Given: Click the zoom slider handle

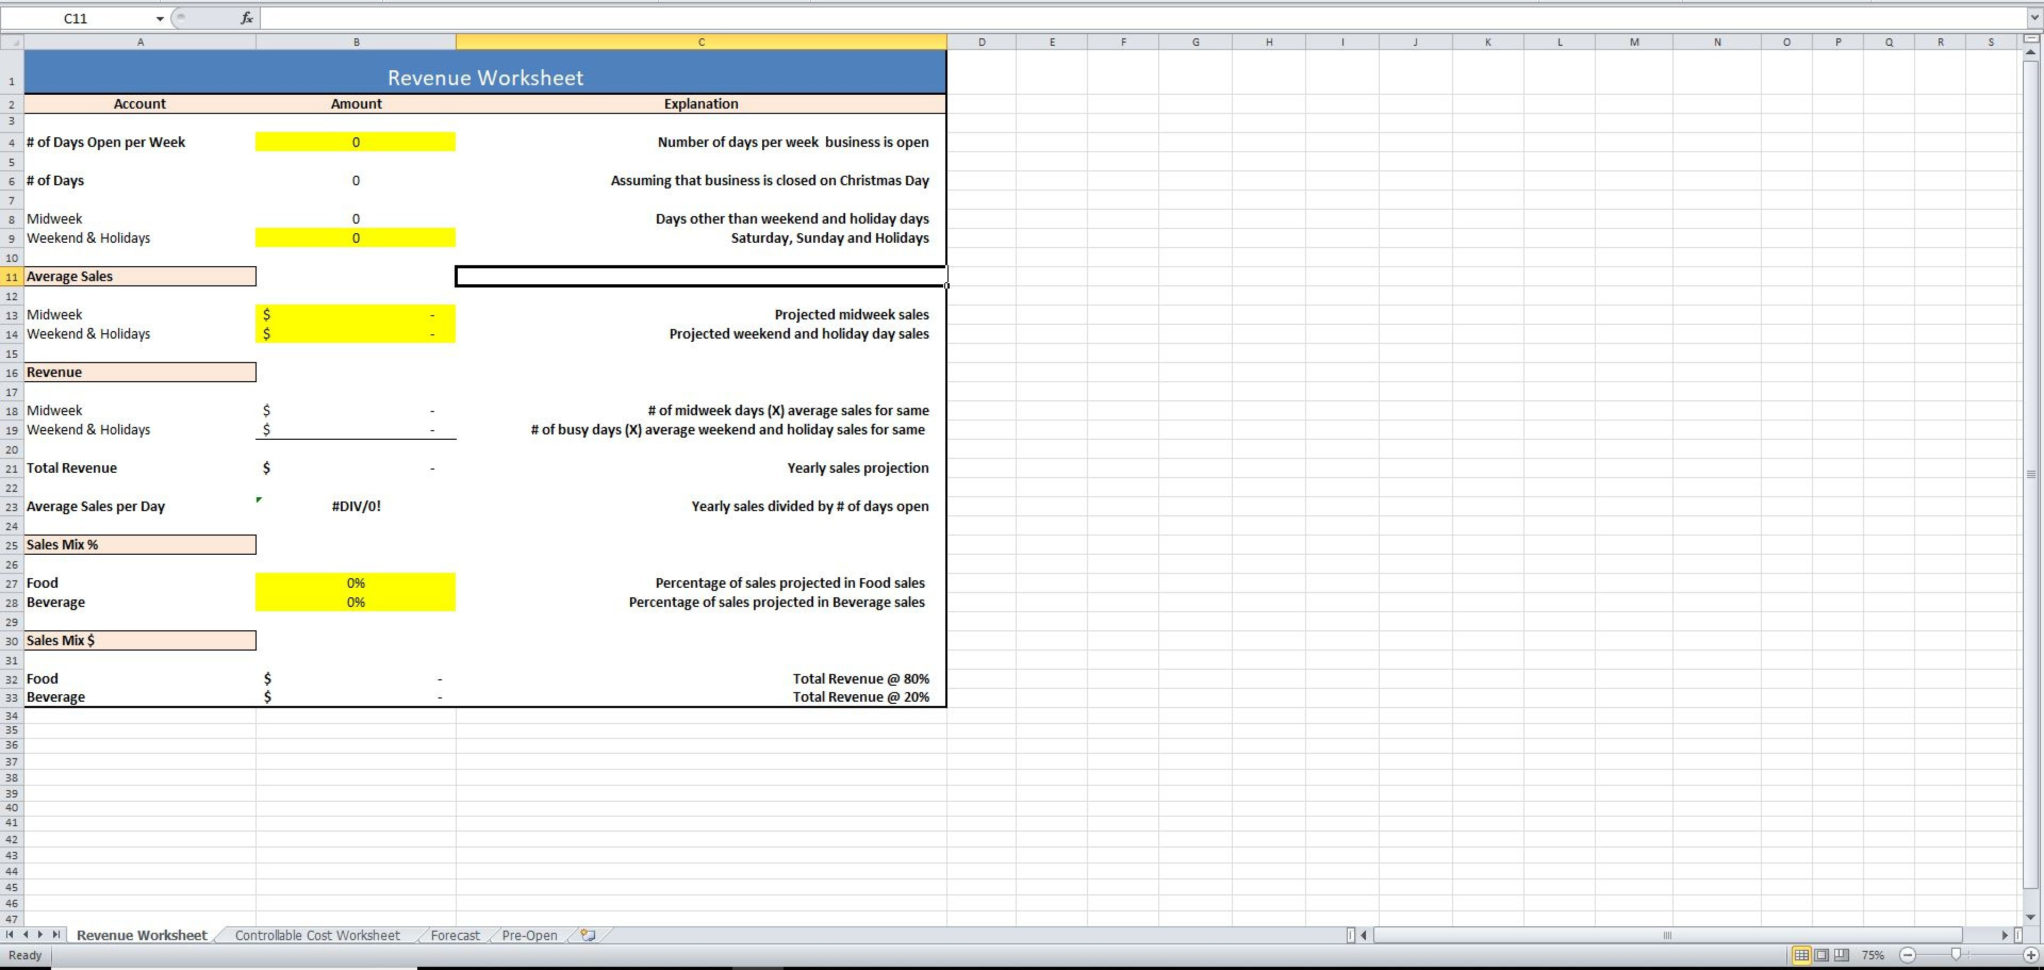Looking at the screenshot, I should [x=1956, y=955].
